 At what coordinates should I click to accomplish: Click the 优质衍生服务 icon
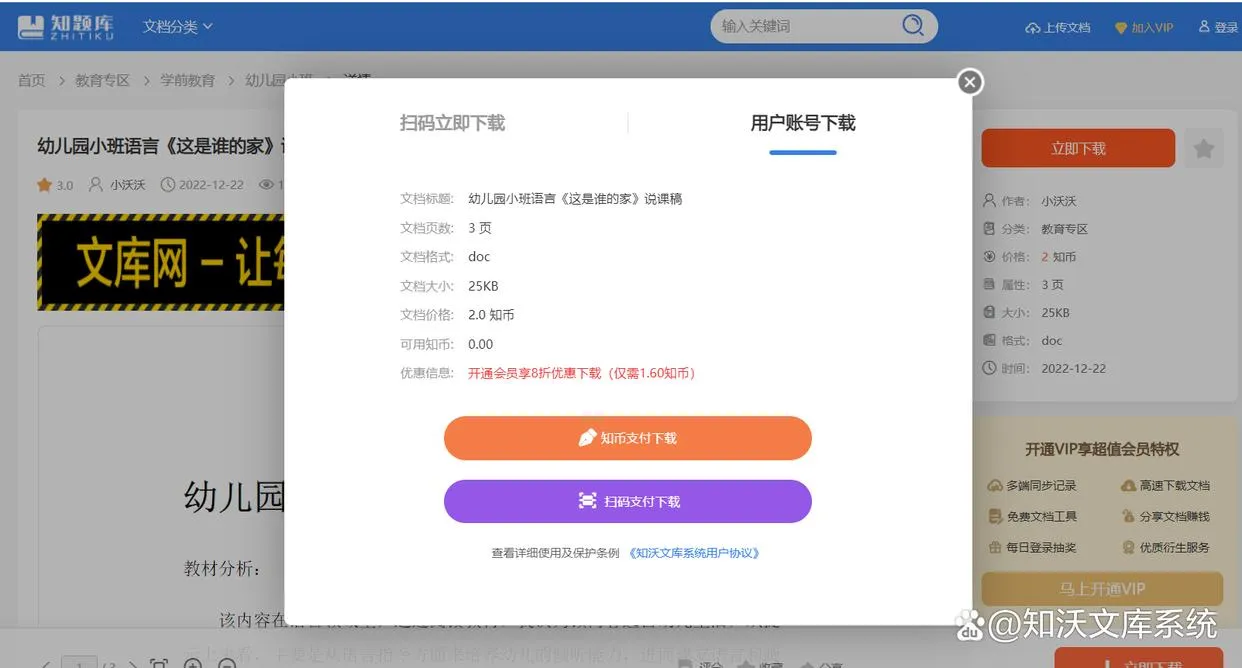coord(1128,548)
